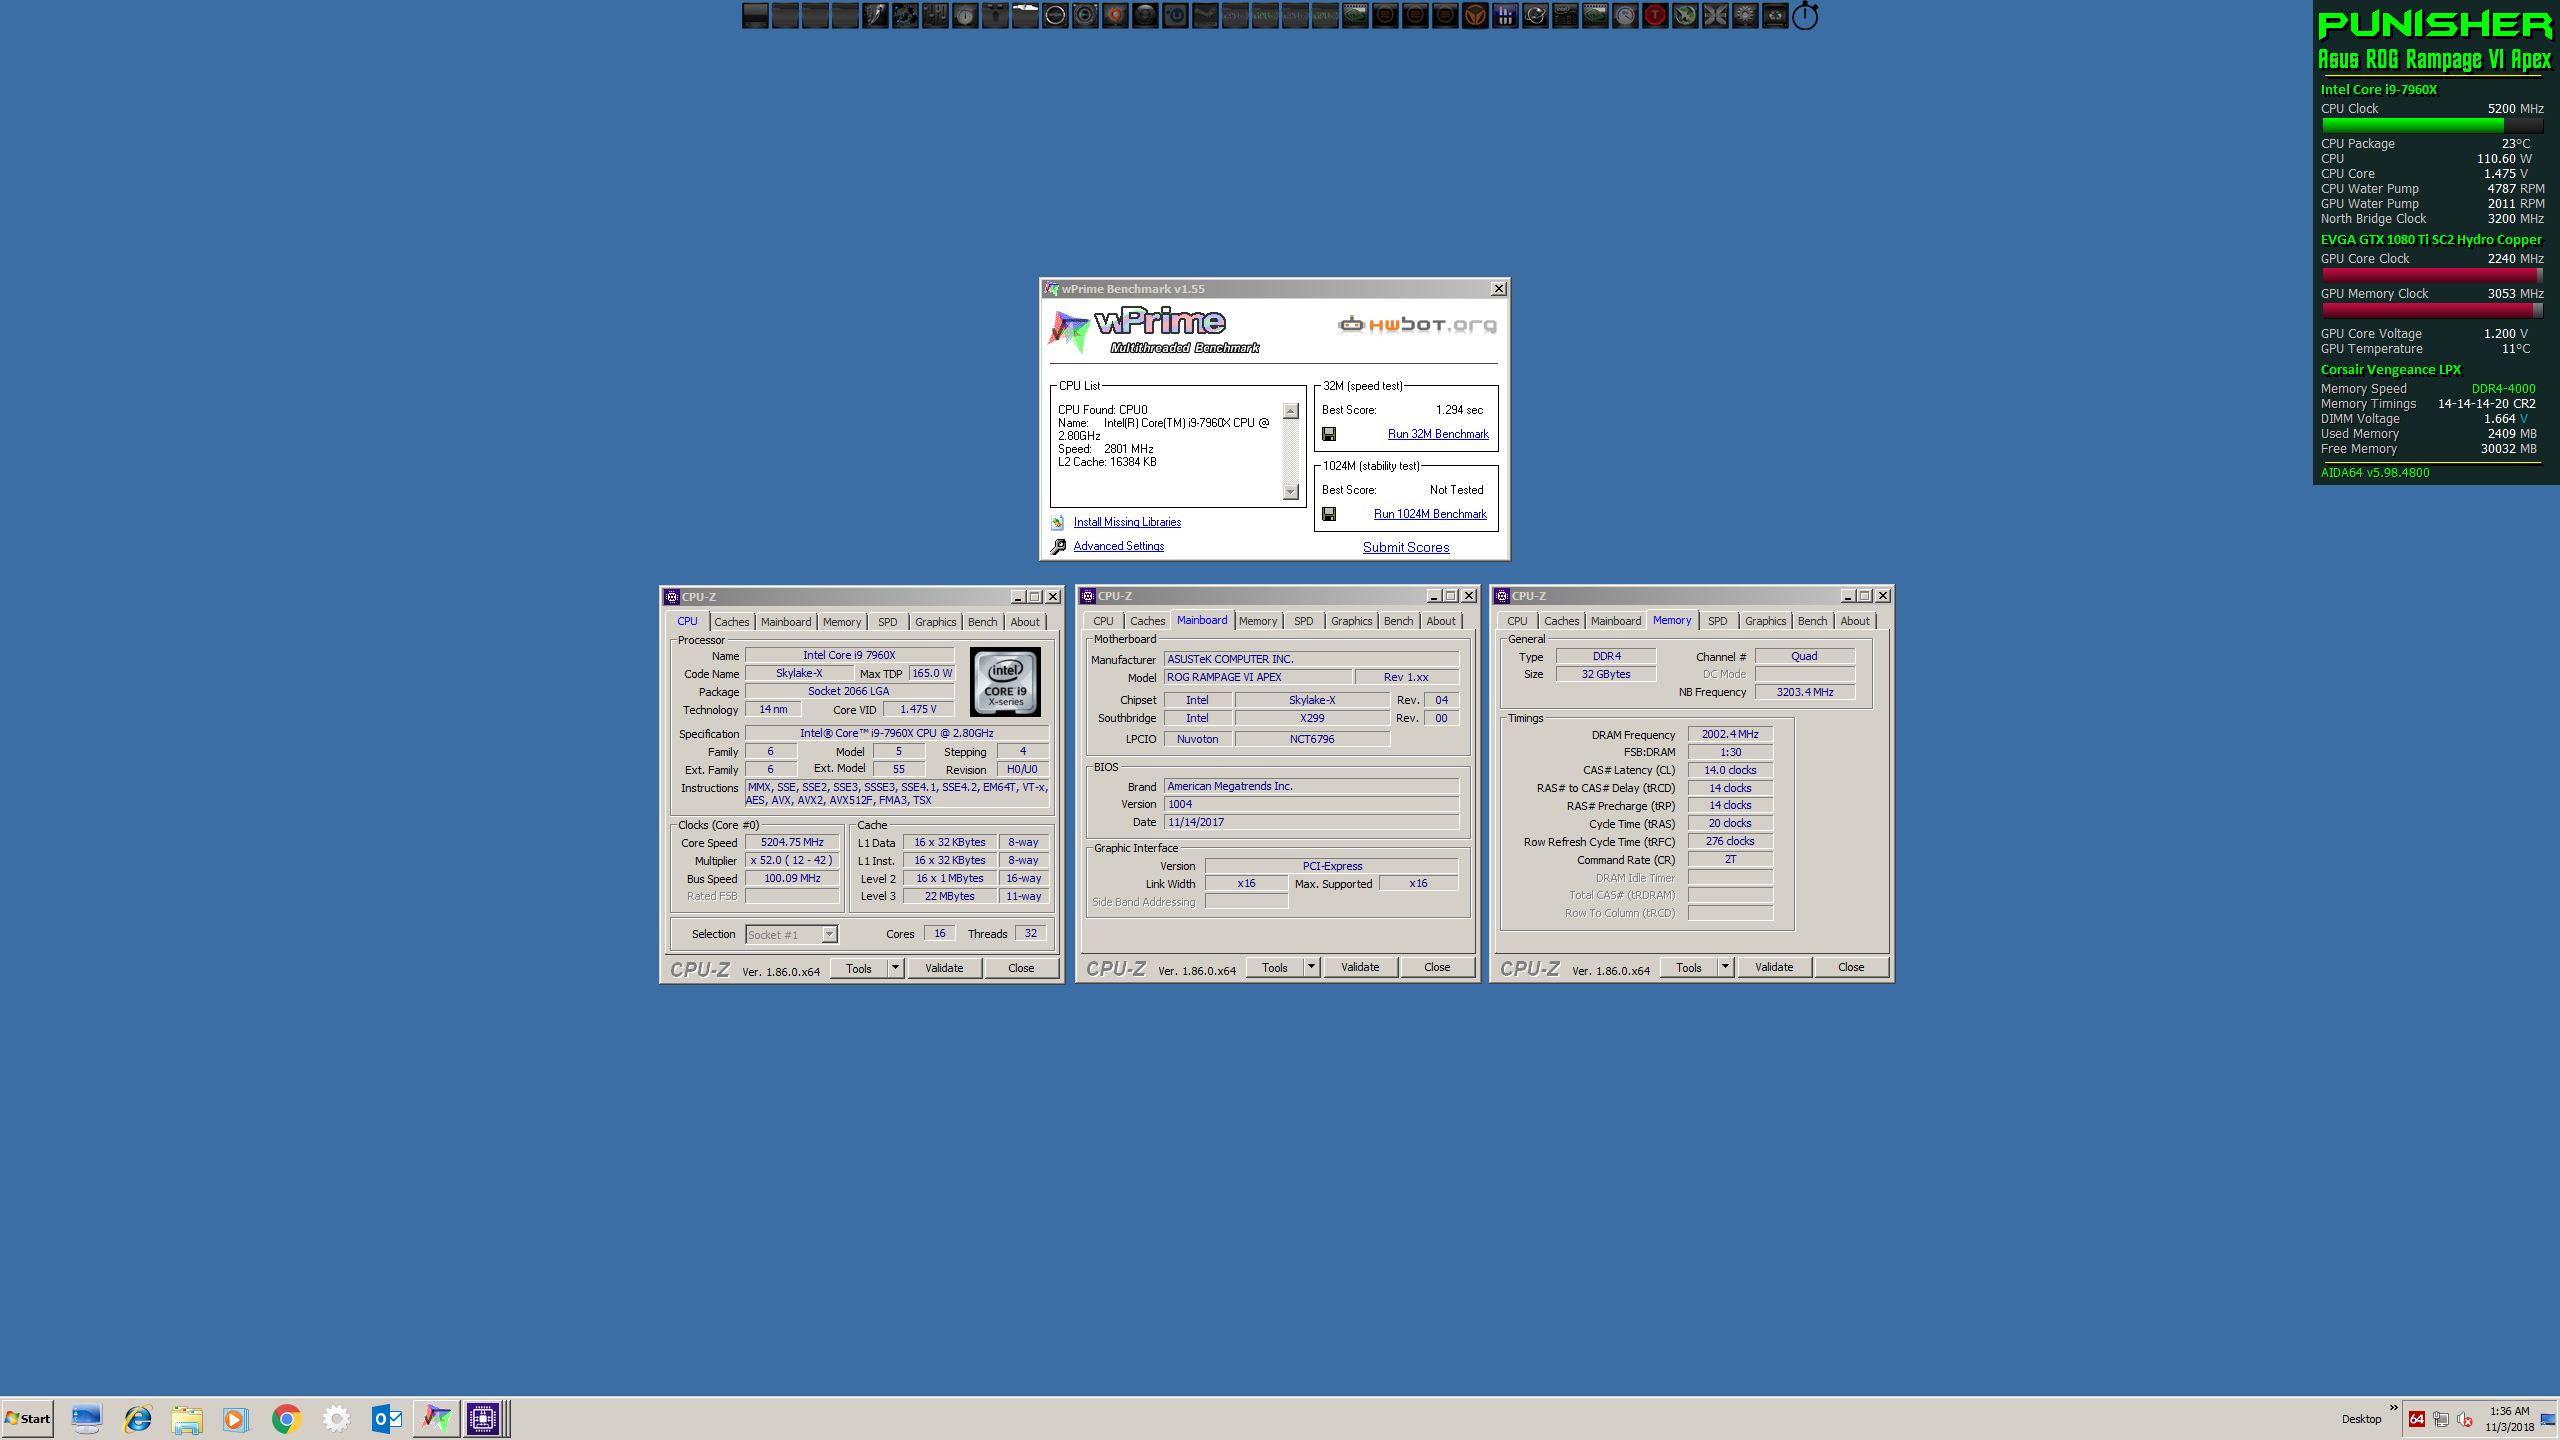Viewport: 2560px width, 1440px height.
Task: Open Windows Media Player from the taskbar
Action: (x=236, y=1418)
